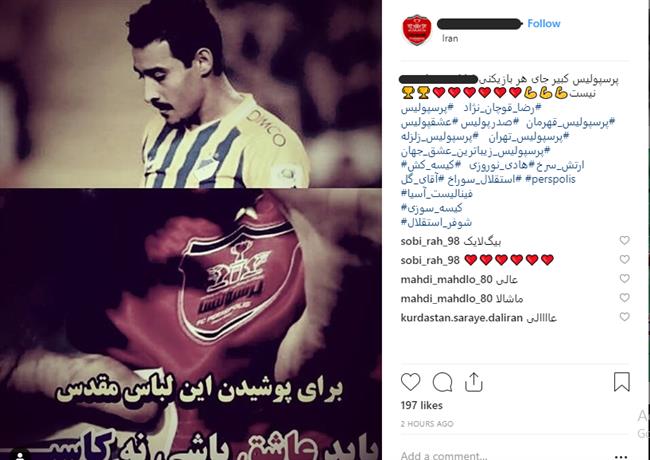Screen dimensions: 650x460
Task: Like the sobi_rah_98 red hearts comment
Action: point(624,259)
